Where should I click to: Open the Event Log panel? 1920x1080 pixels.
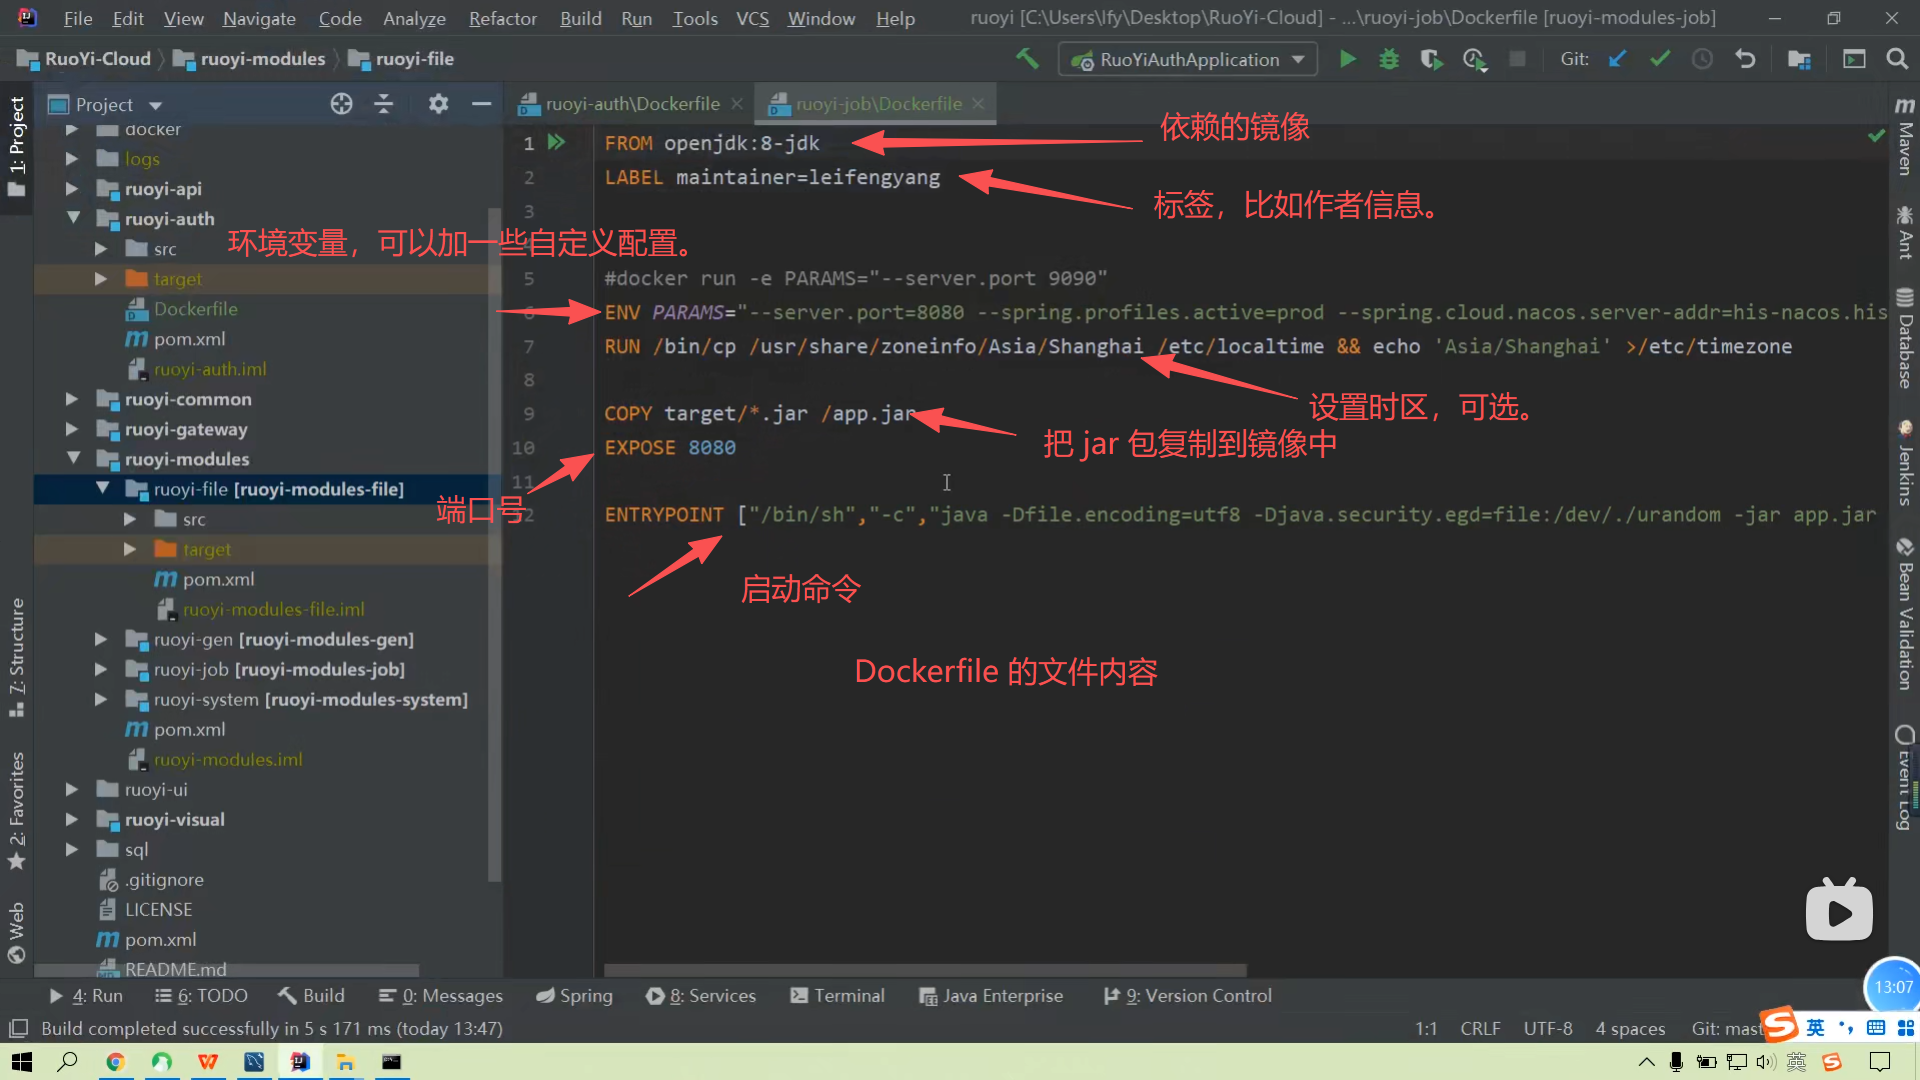pos(1905,777)
